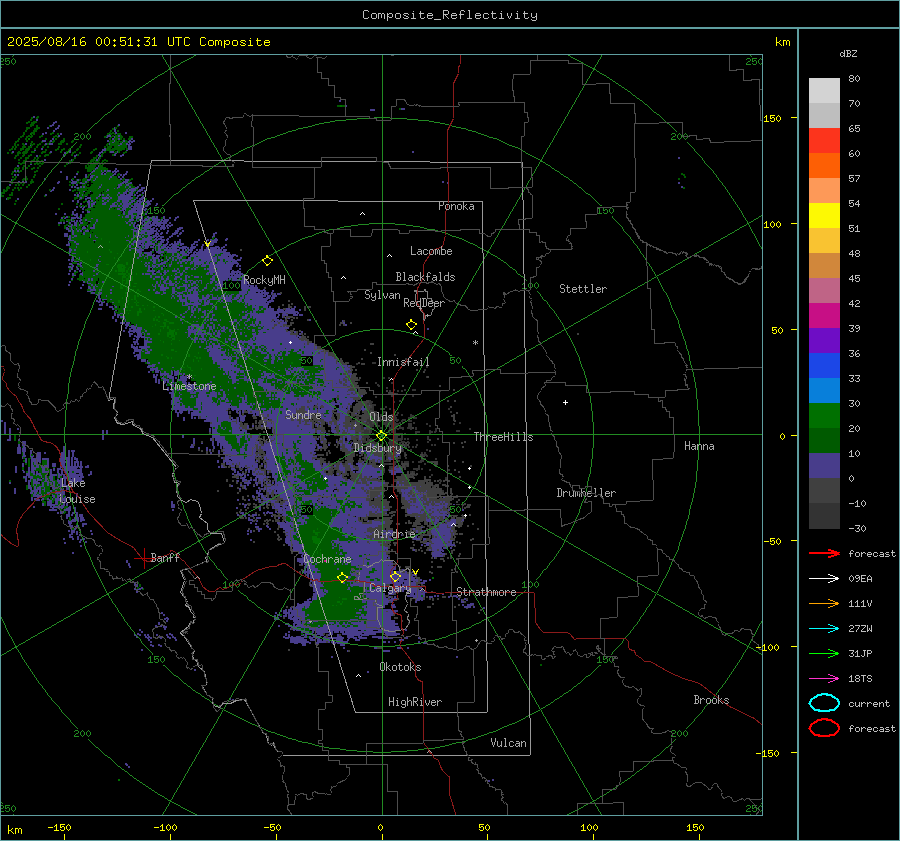Image resolution: width=900 pixels, height=841 pixels.
Task: Click the Airdrie city label
Action: click(x=394, y=534)
